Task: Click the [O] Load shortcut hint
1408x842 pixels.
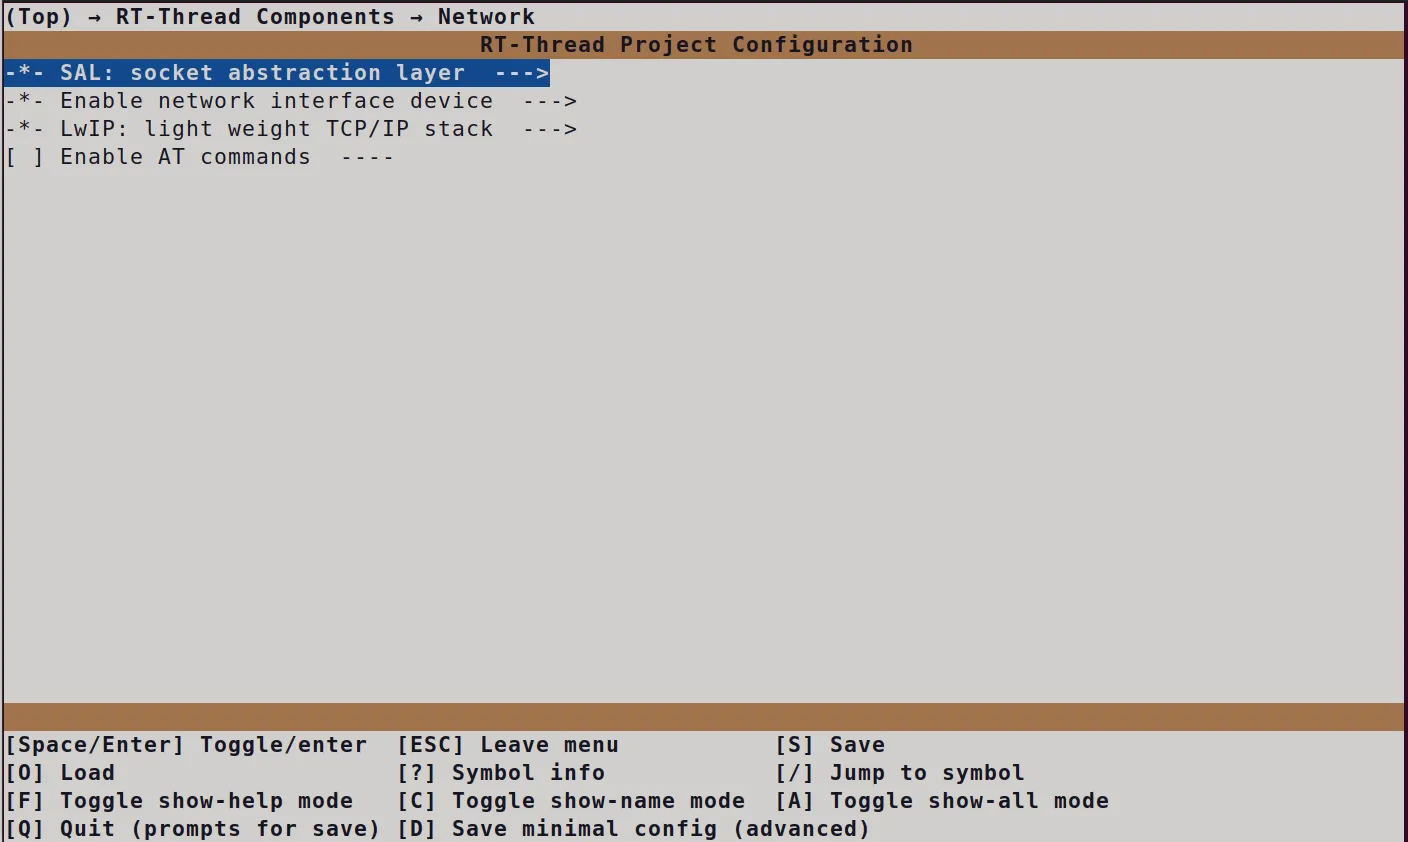Action: pyautogui.click(x=60, y=773)
